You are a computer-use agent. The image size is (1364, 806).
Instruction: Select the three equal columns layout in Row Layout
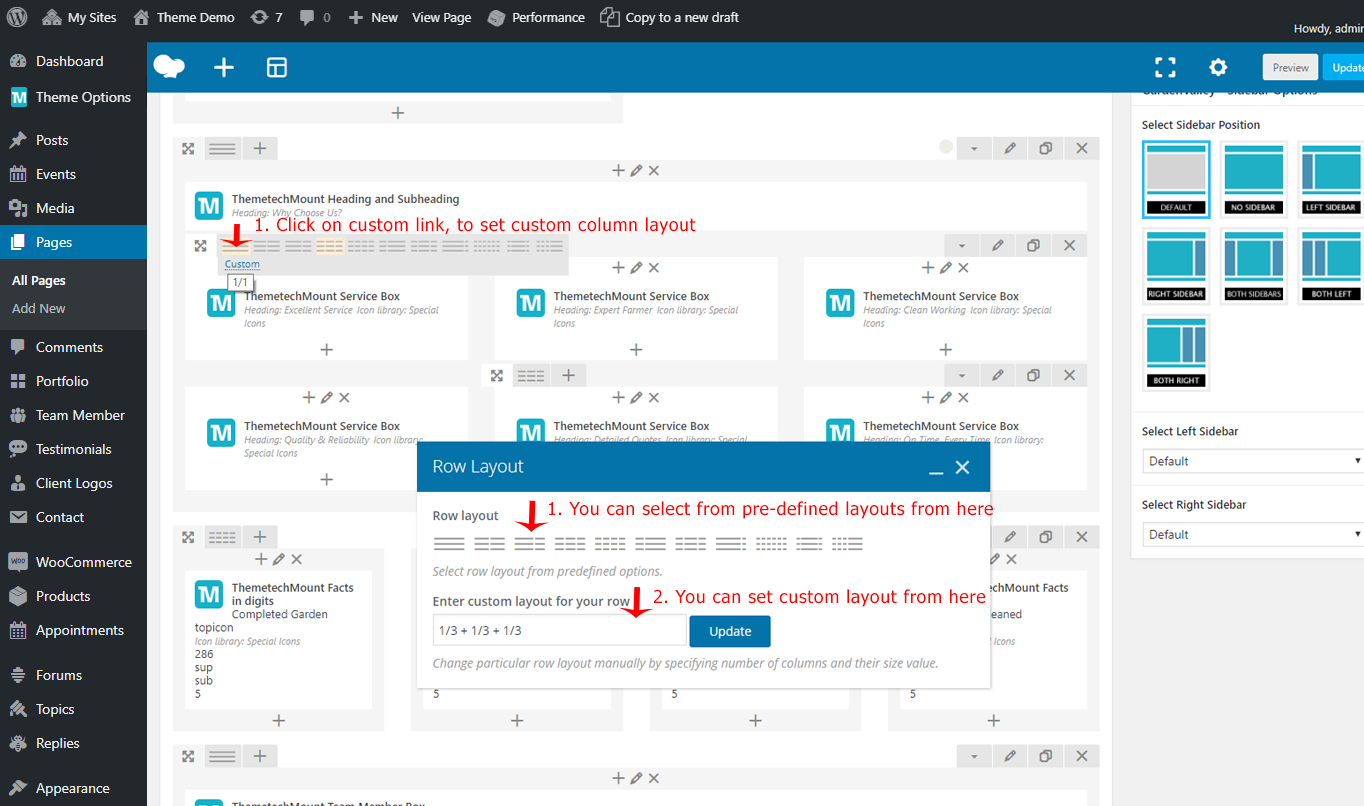tap(530, 544)
